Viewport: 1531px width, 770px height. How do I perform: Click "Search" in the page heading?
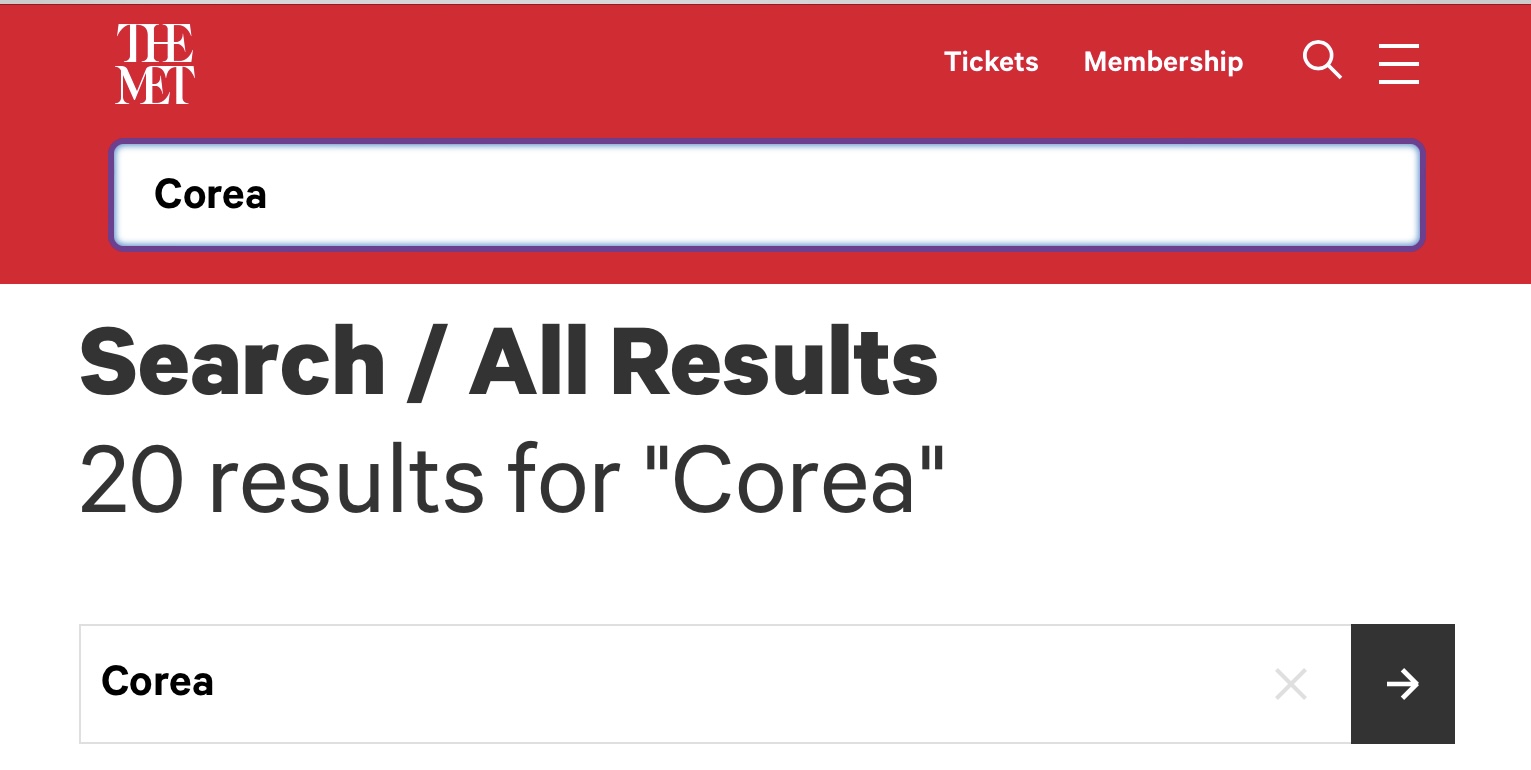coord(232,364)
